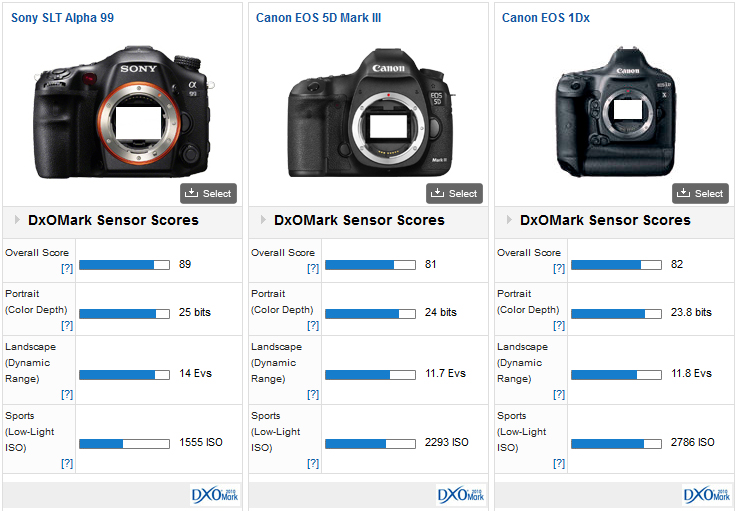
Task: Click the Landscape Dynamic Range bar for Canon EOS 1Dx
Action: tap(617, 375)
